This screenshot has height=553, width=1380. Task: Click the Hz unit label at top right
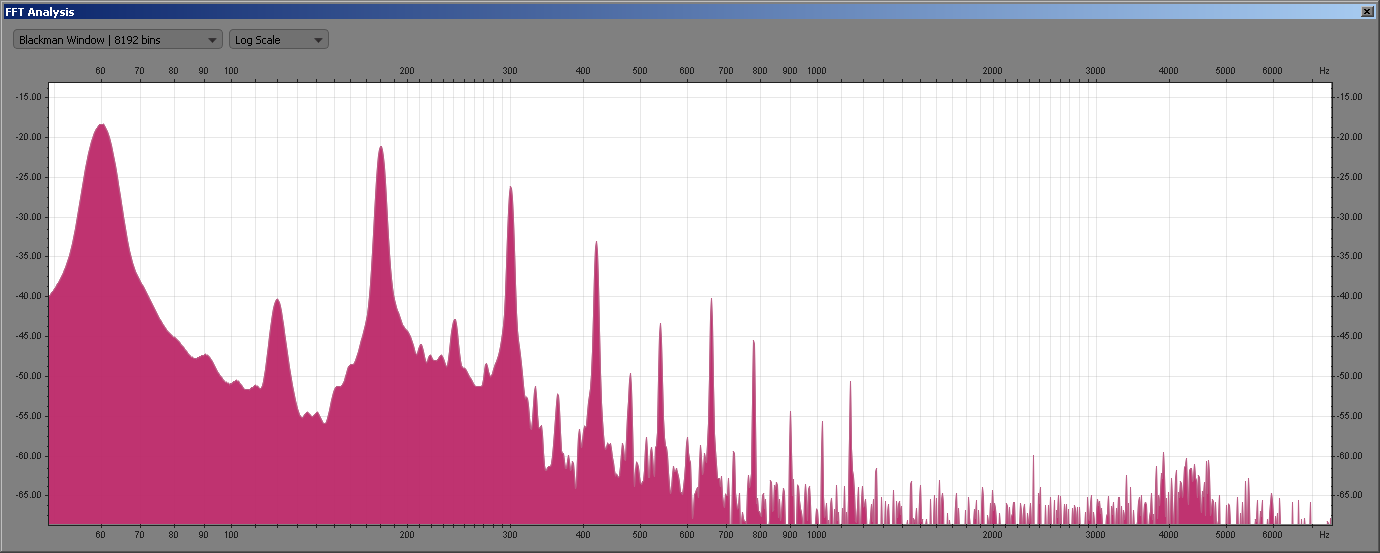[1324, 71]
